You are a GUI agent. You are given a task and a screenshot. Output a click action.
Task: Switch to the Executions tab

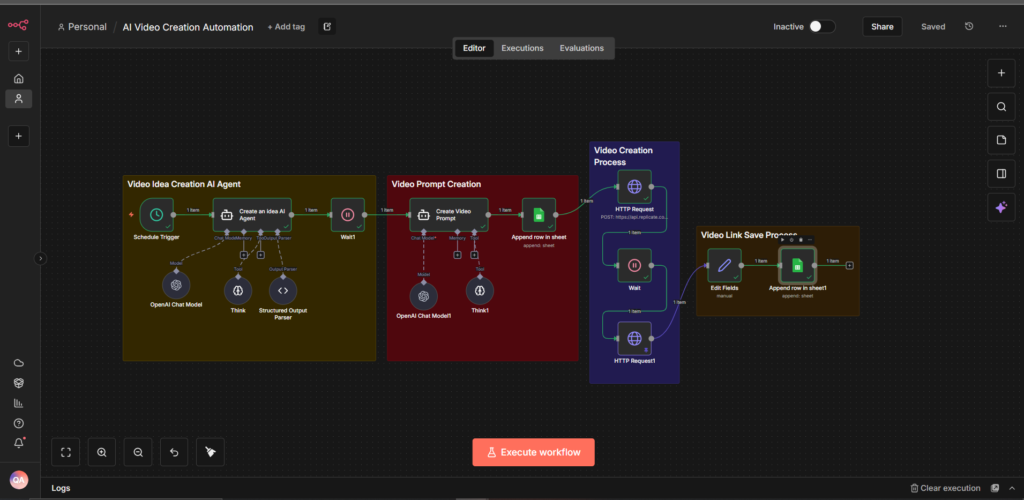(522, 48)
